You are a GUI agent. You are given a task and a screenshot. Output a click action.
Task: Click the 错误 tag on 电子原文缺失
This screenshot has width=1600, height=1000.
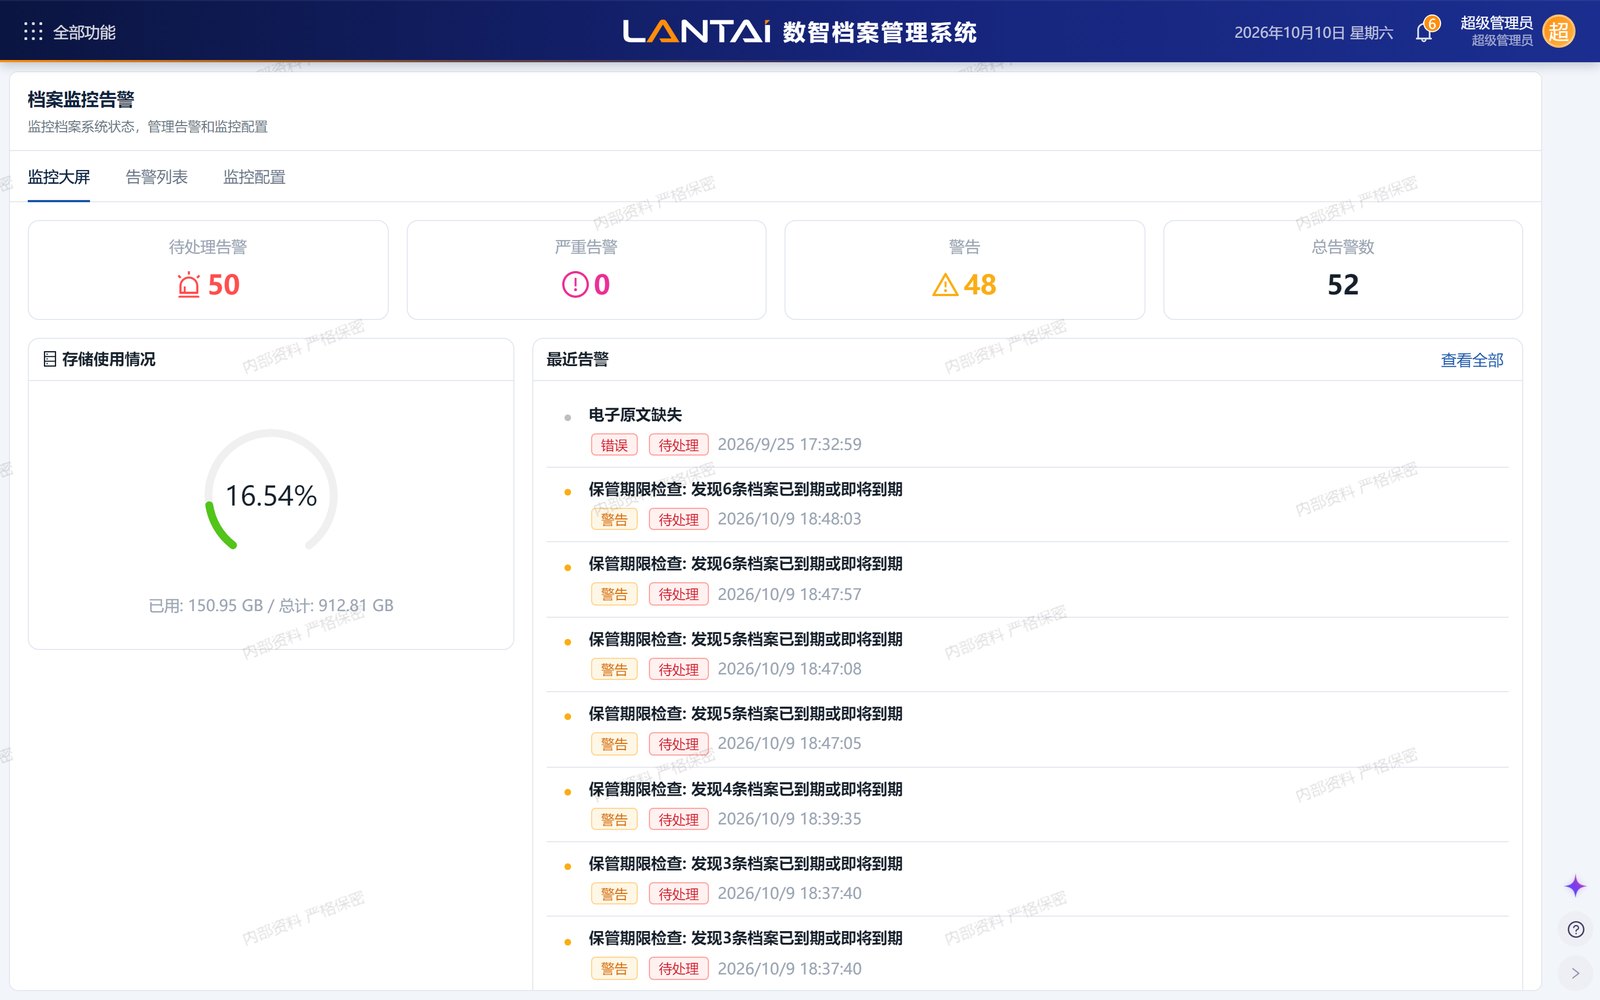614,445
